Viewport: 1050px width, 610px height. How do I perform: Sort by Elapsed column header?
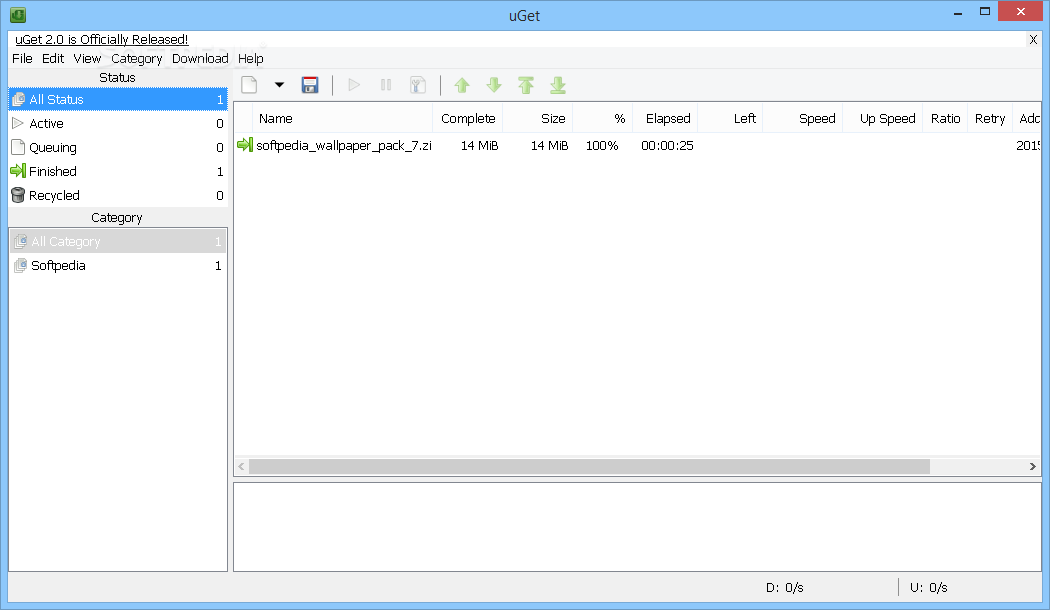[665, 119]
